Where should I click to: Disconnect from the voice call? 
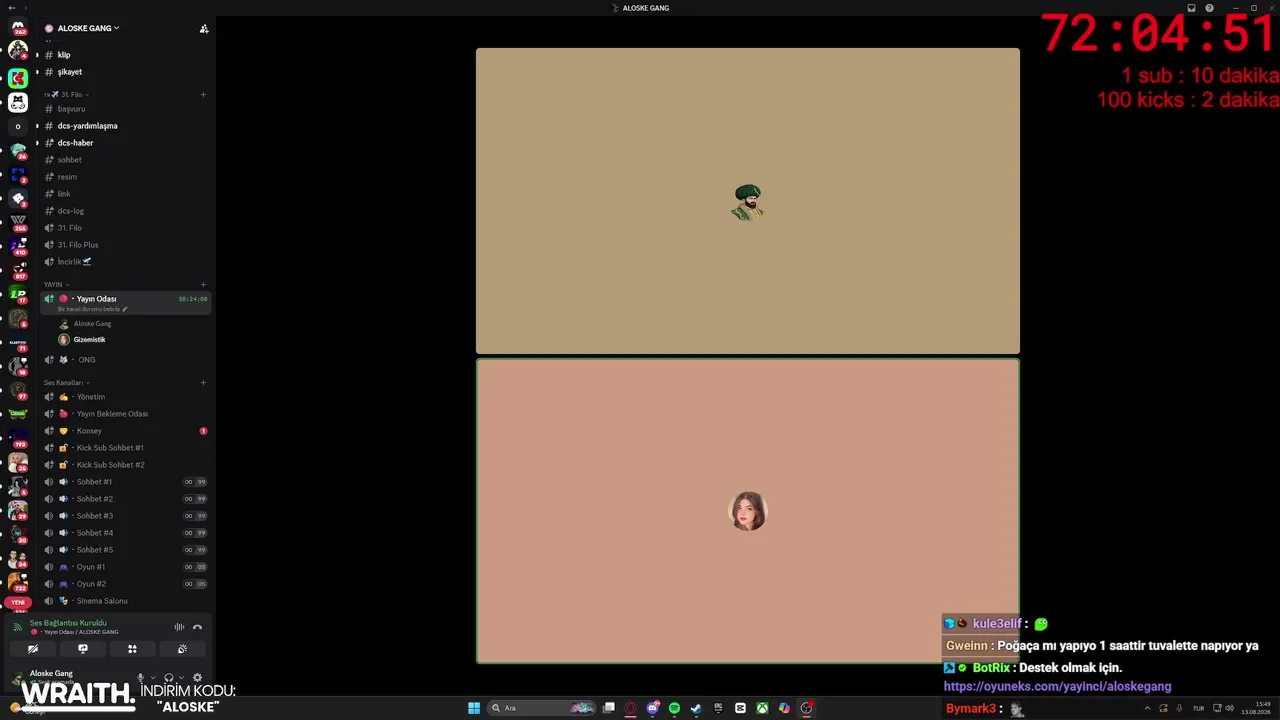coord(197,627)
